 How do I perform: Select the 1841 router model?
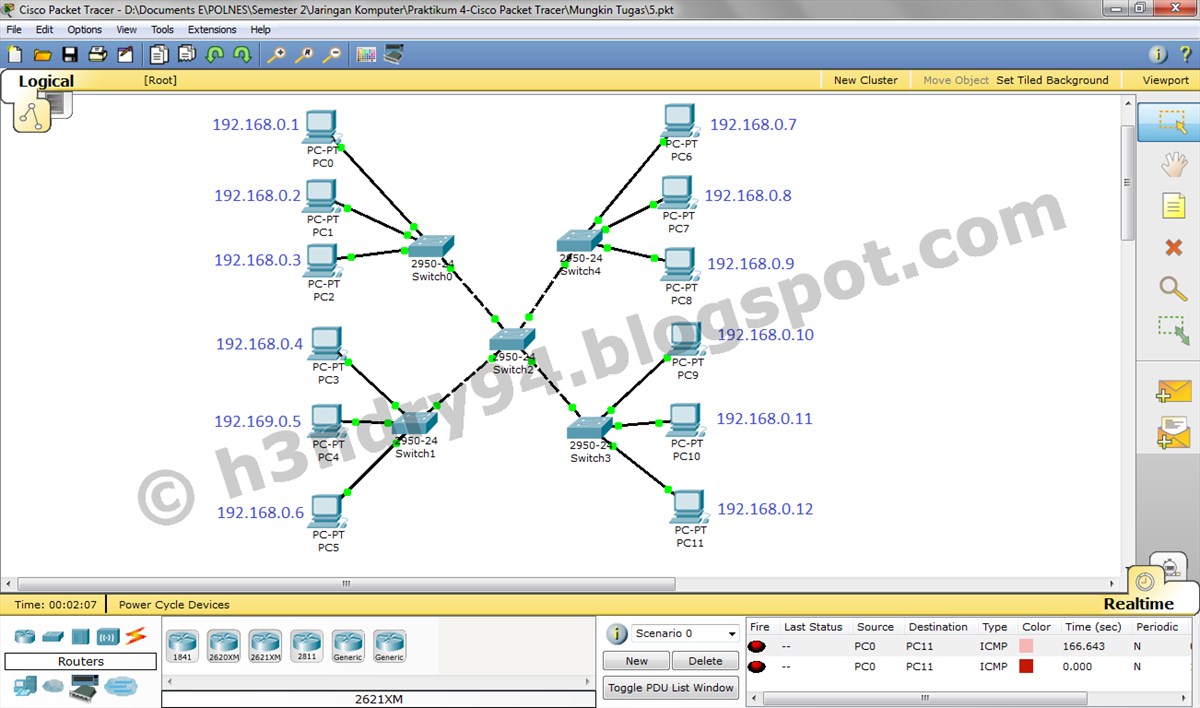pos(181,645)
